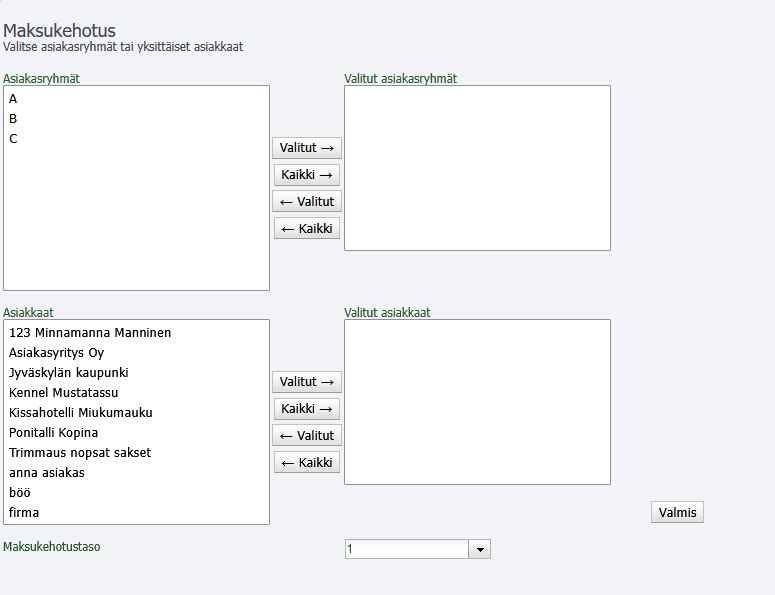Screen dimensions: 775x595
Task: Open the Maksukehotustaso dropdown arrow
Action: 479,549
